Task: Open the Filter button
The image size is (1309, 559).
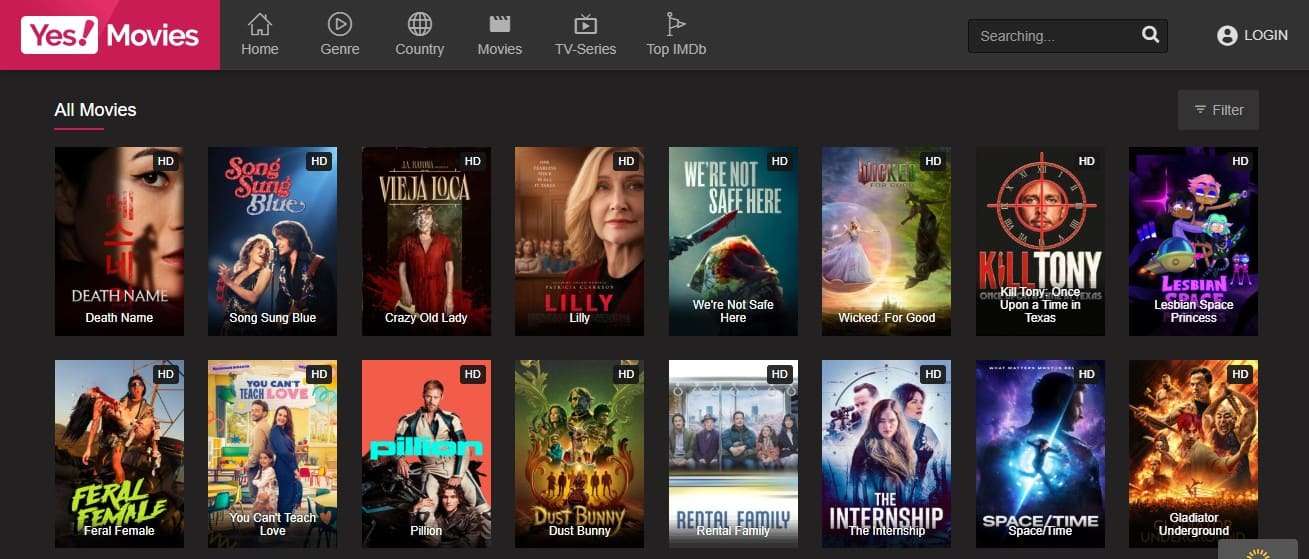Action: pos(1218,110)
